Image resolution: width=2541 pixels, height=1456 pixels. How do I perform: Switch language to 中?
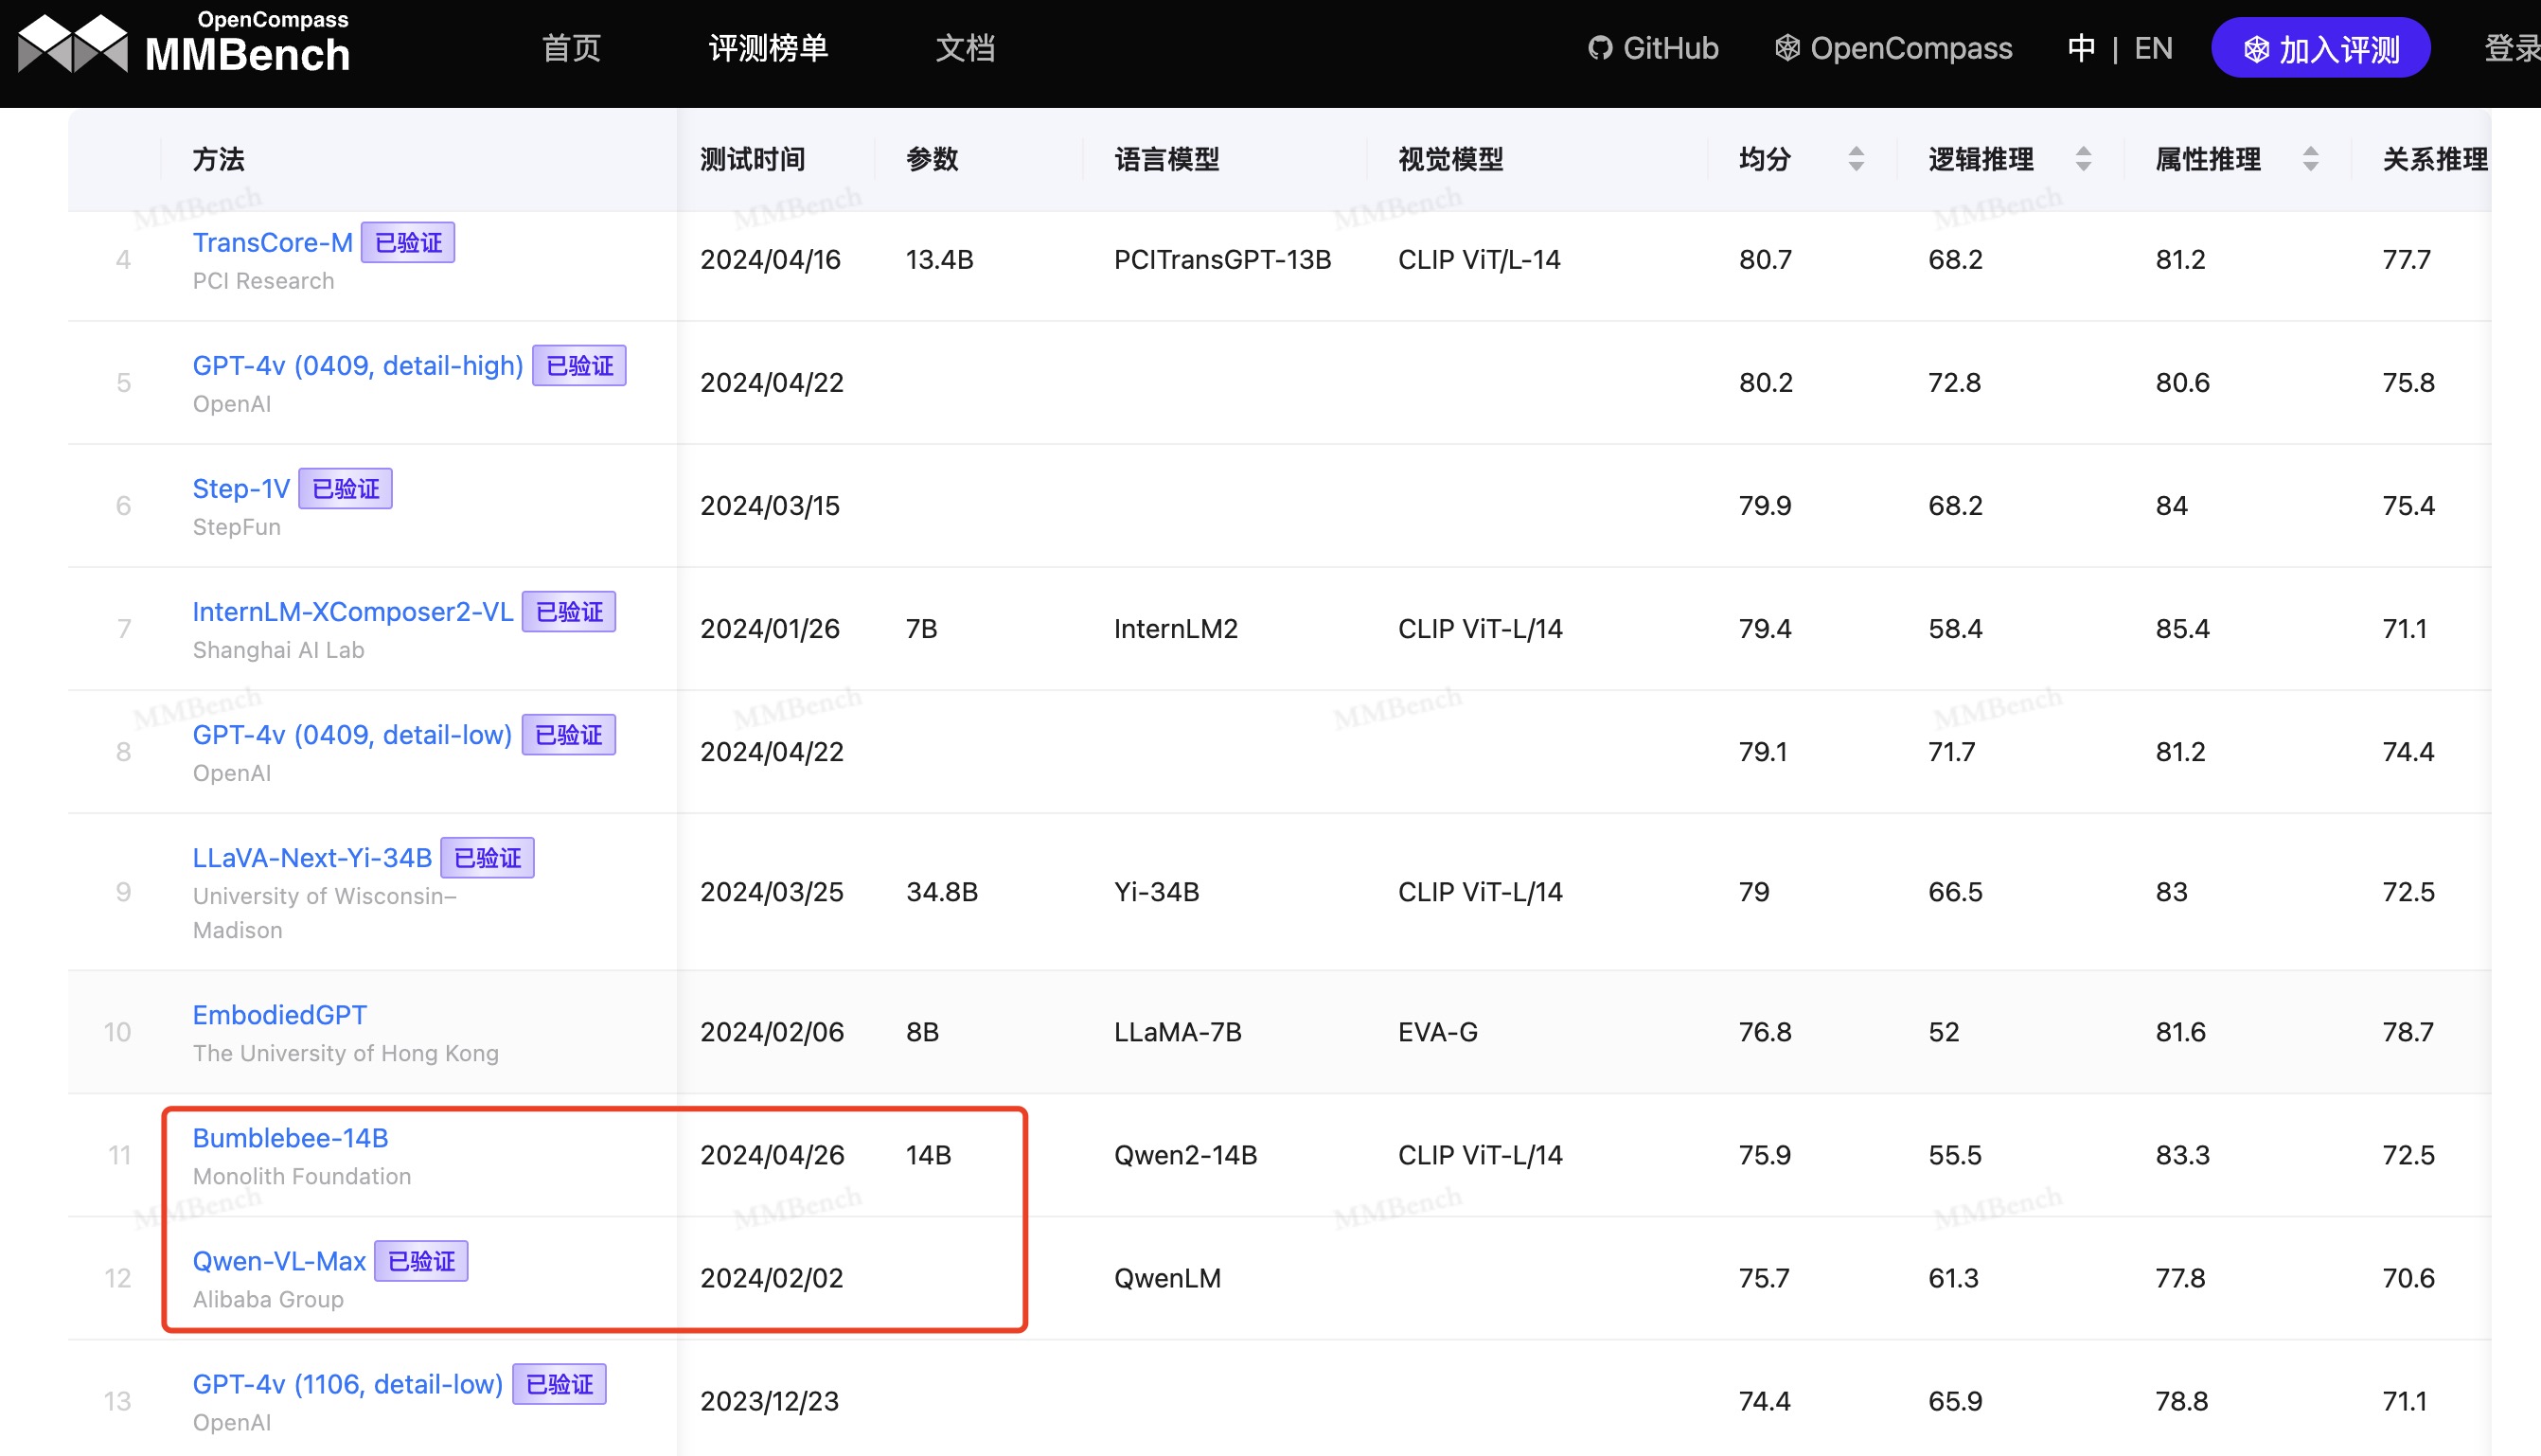coord(2081,48)
